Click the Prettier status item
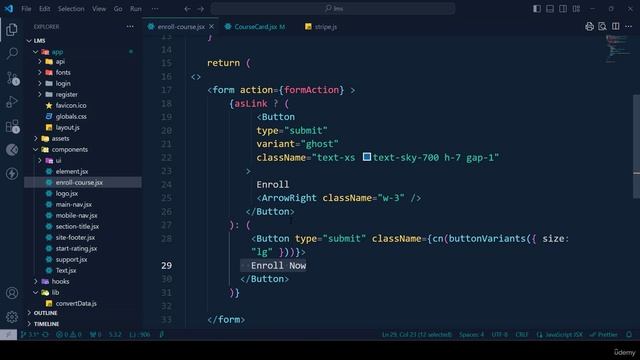The width and height of the screenshot is (640, 360). [x=604, y=334]
